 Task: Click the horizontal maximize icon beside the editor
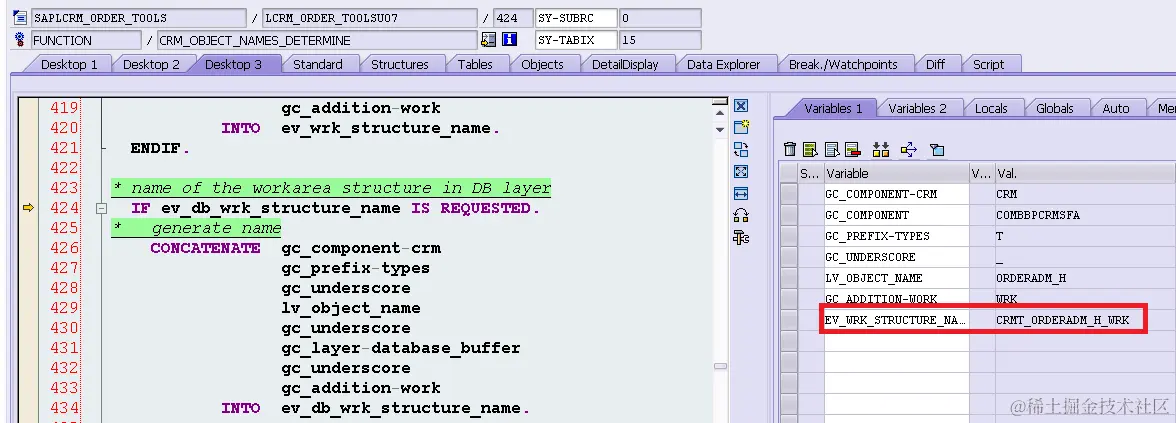(x=741, y=194)
